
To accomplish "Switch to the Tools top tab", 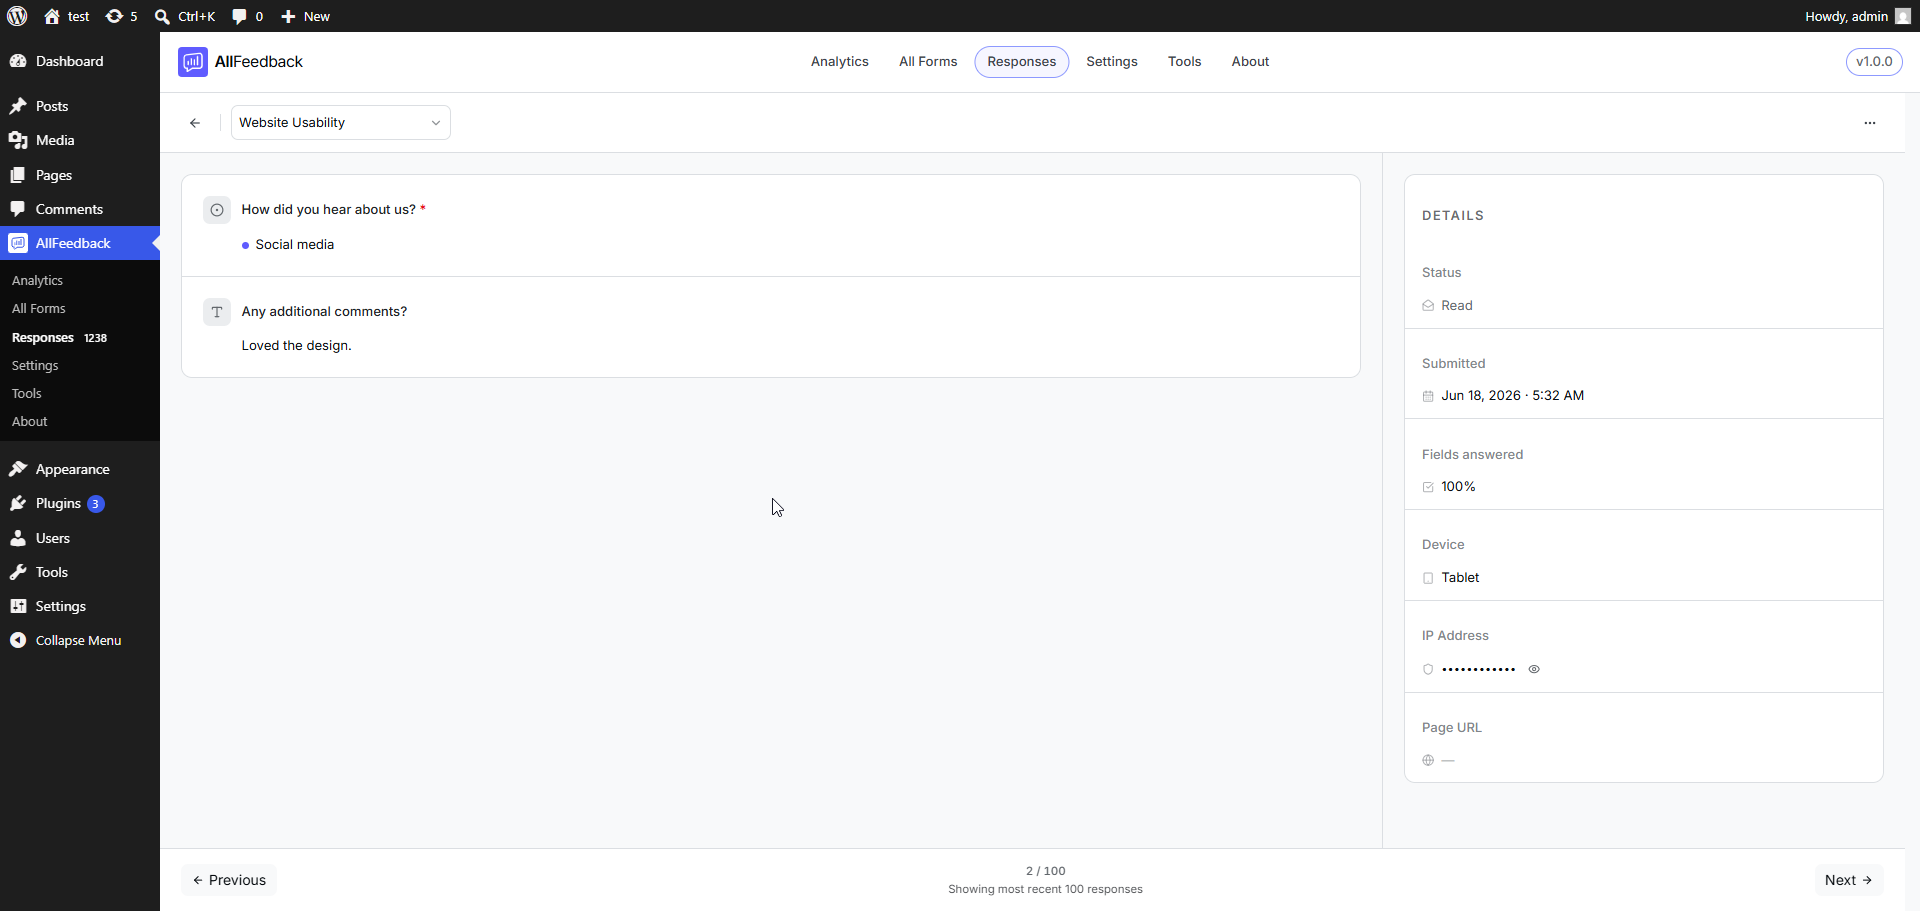I will tap(1184, 62).
